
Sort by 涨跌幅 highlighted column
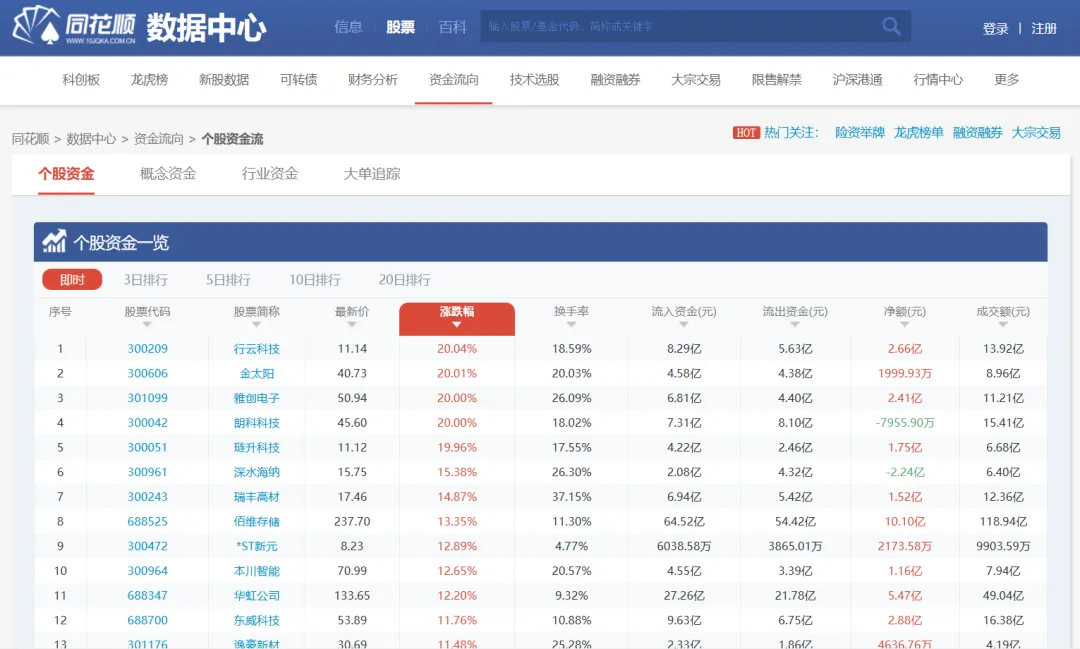click(457, 318)
